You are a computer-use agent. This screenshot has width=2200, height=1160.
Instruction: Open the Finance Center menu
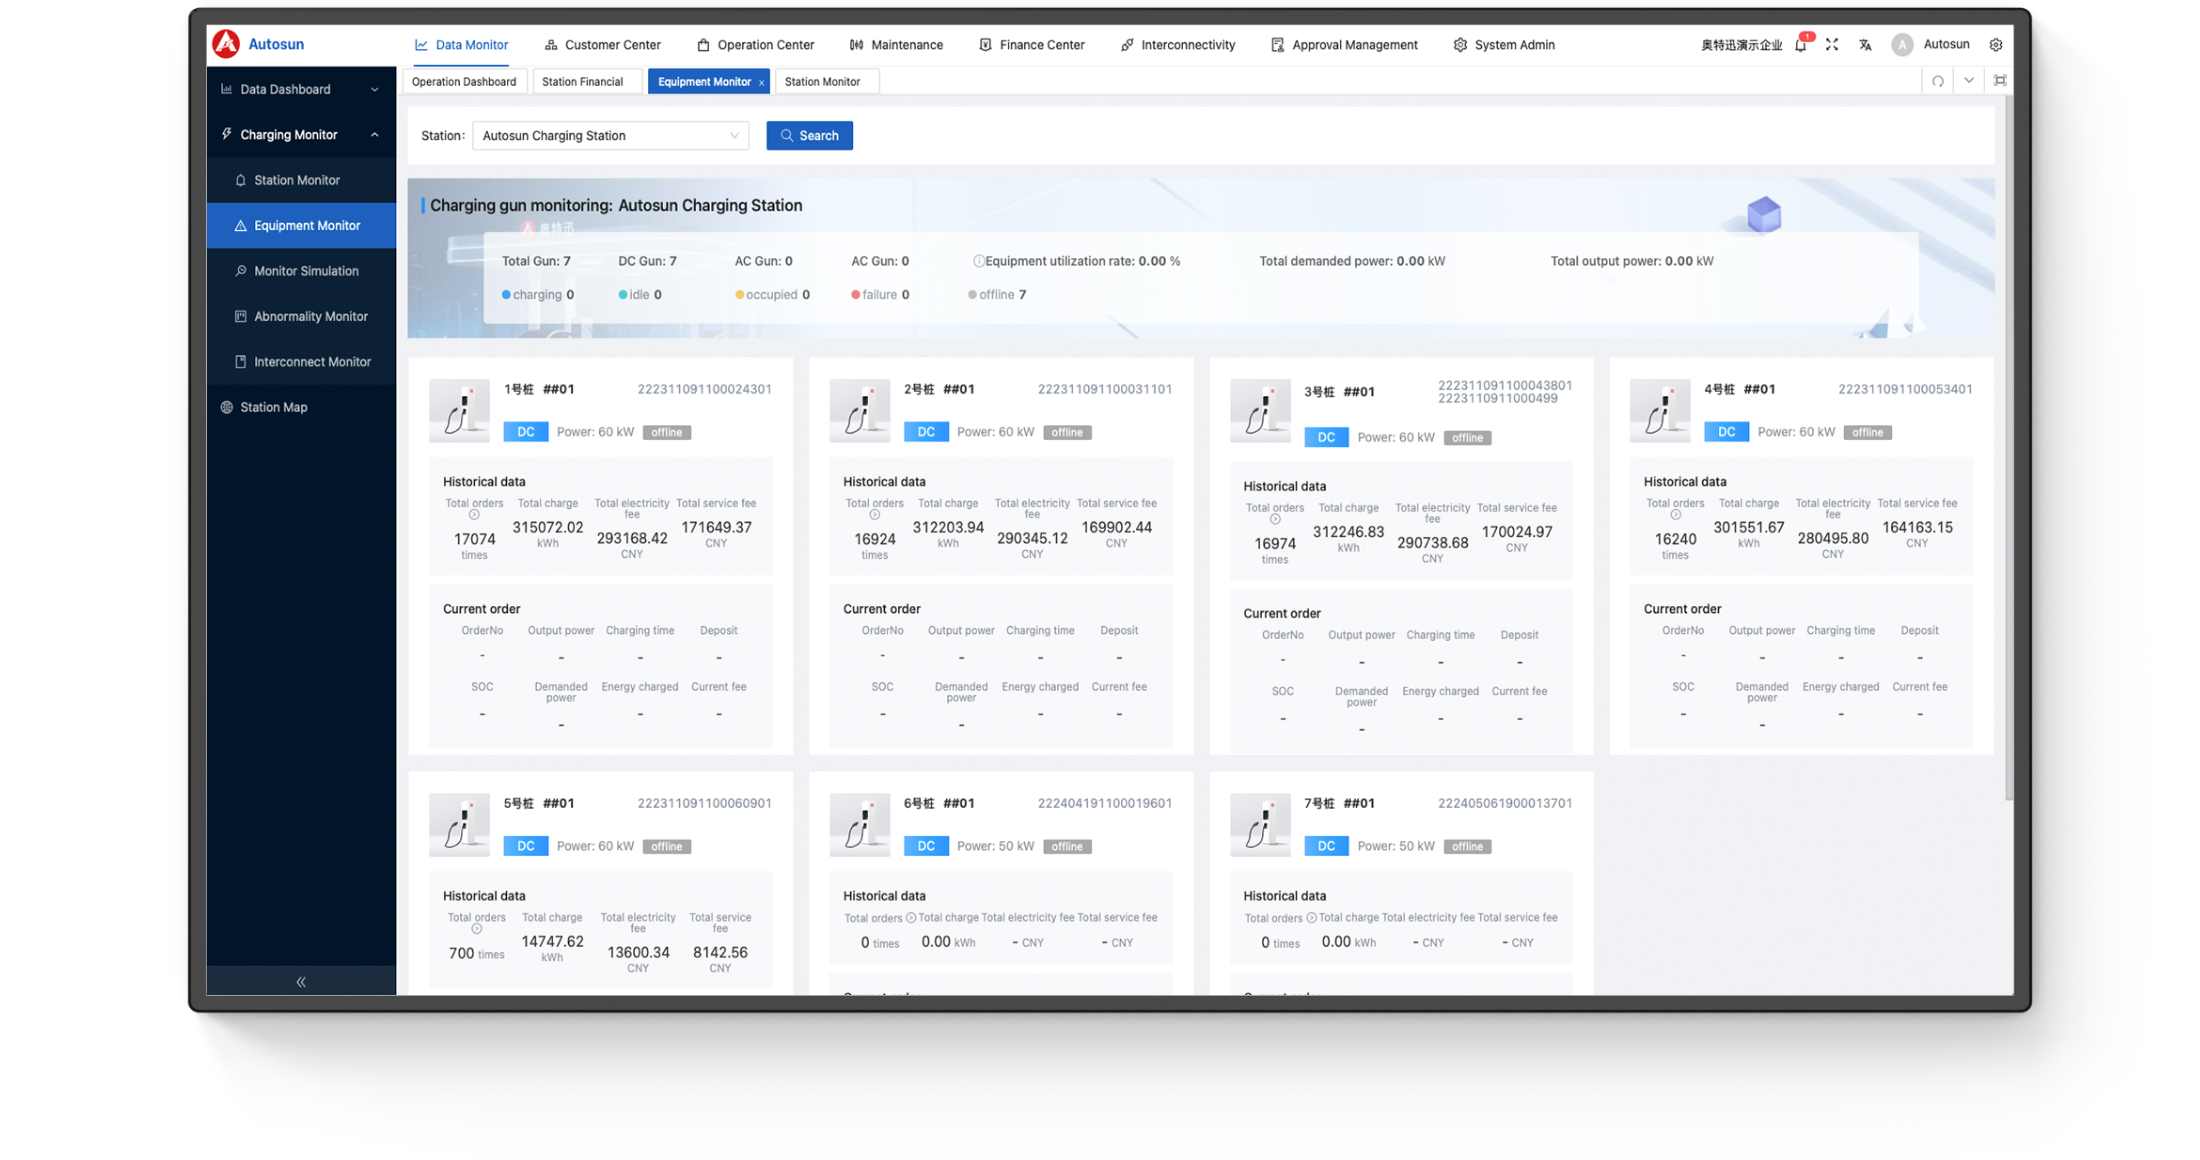pyautogui.click(x=1031, y=45)
